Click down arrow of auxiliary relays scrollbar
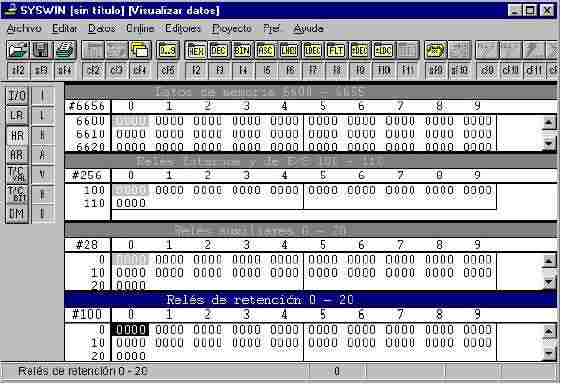This screenshot has width=561, height=384. [x=549, y=283]
